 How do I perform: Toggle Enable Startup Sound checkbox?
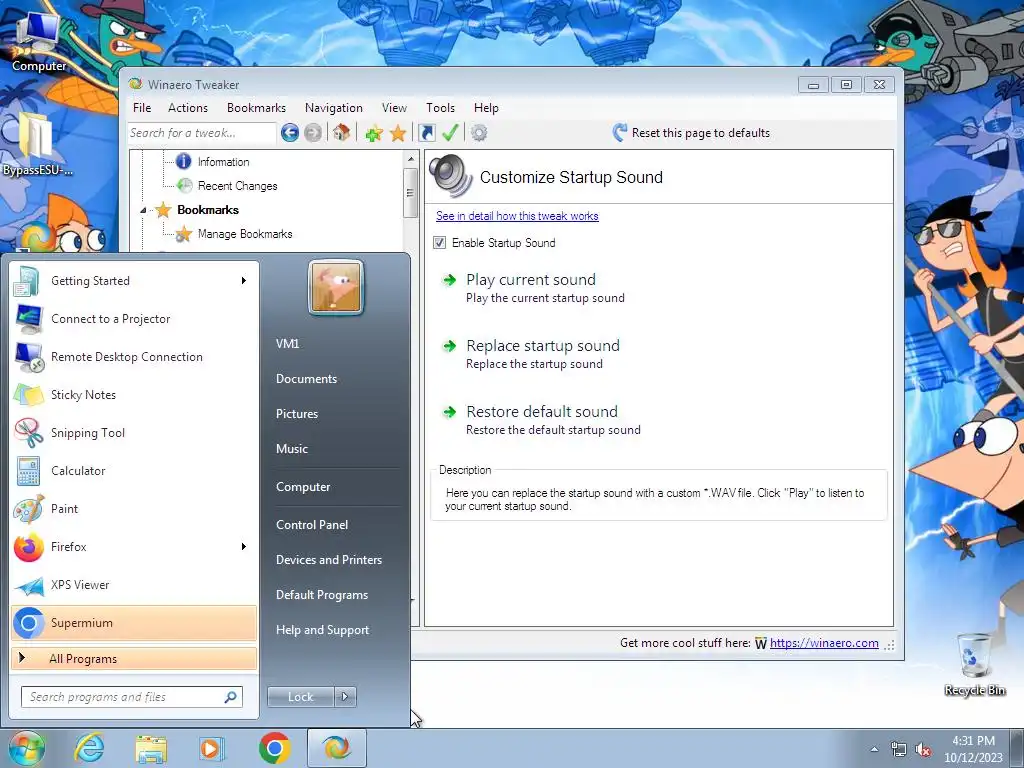click(440, 243)
